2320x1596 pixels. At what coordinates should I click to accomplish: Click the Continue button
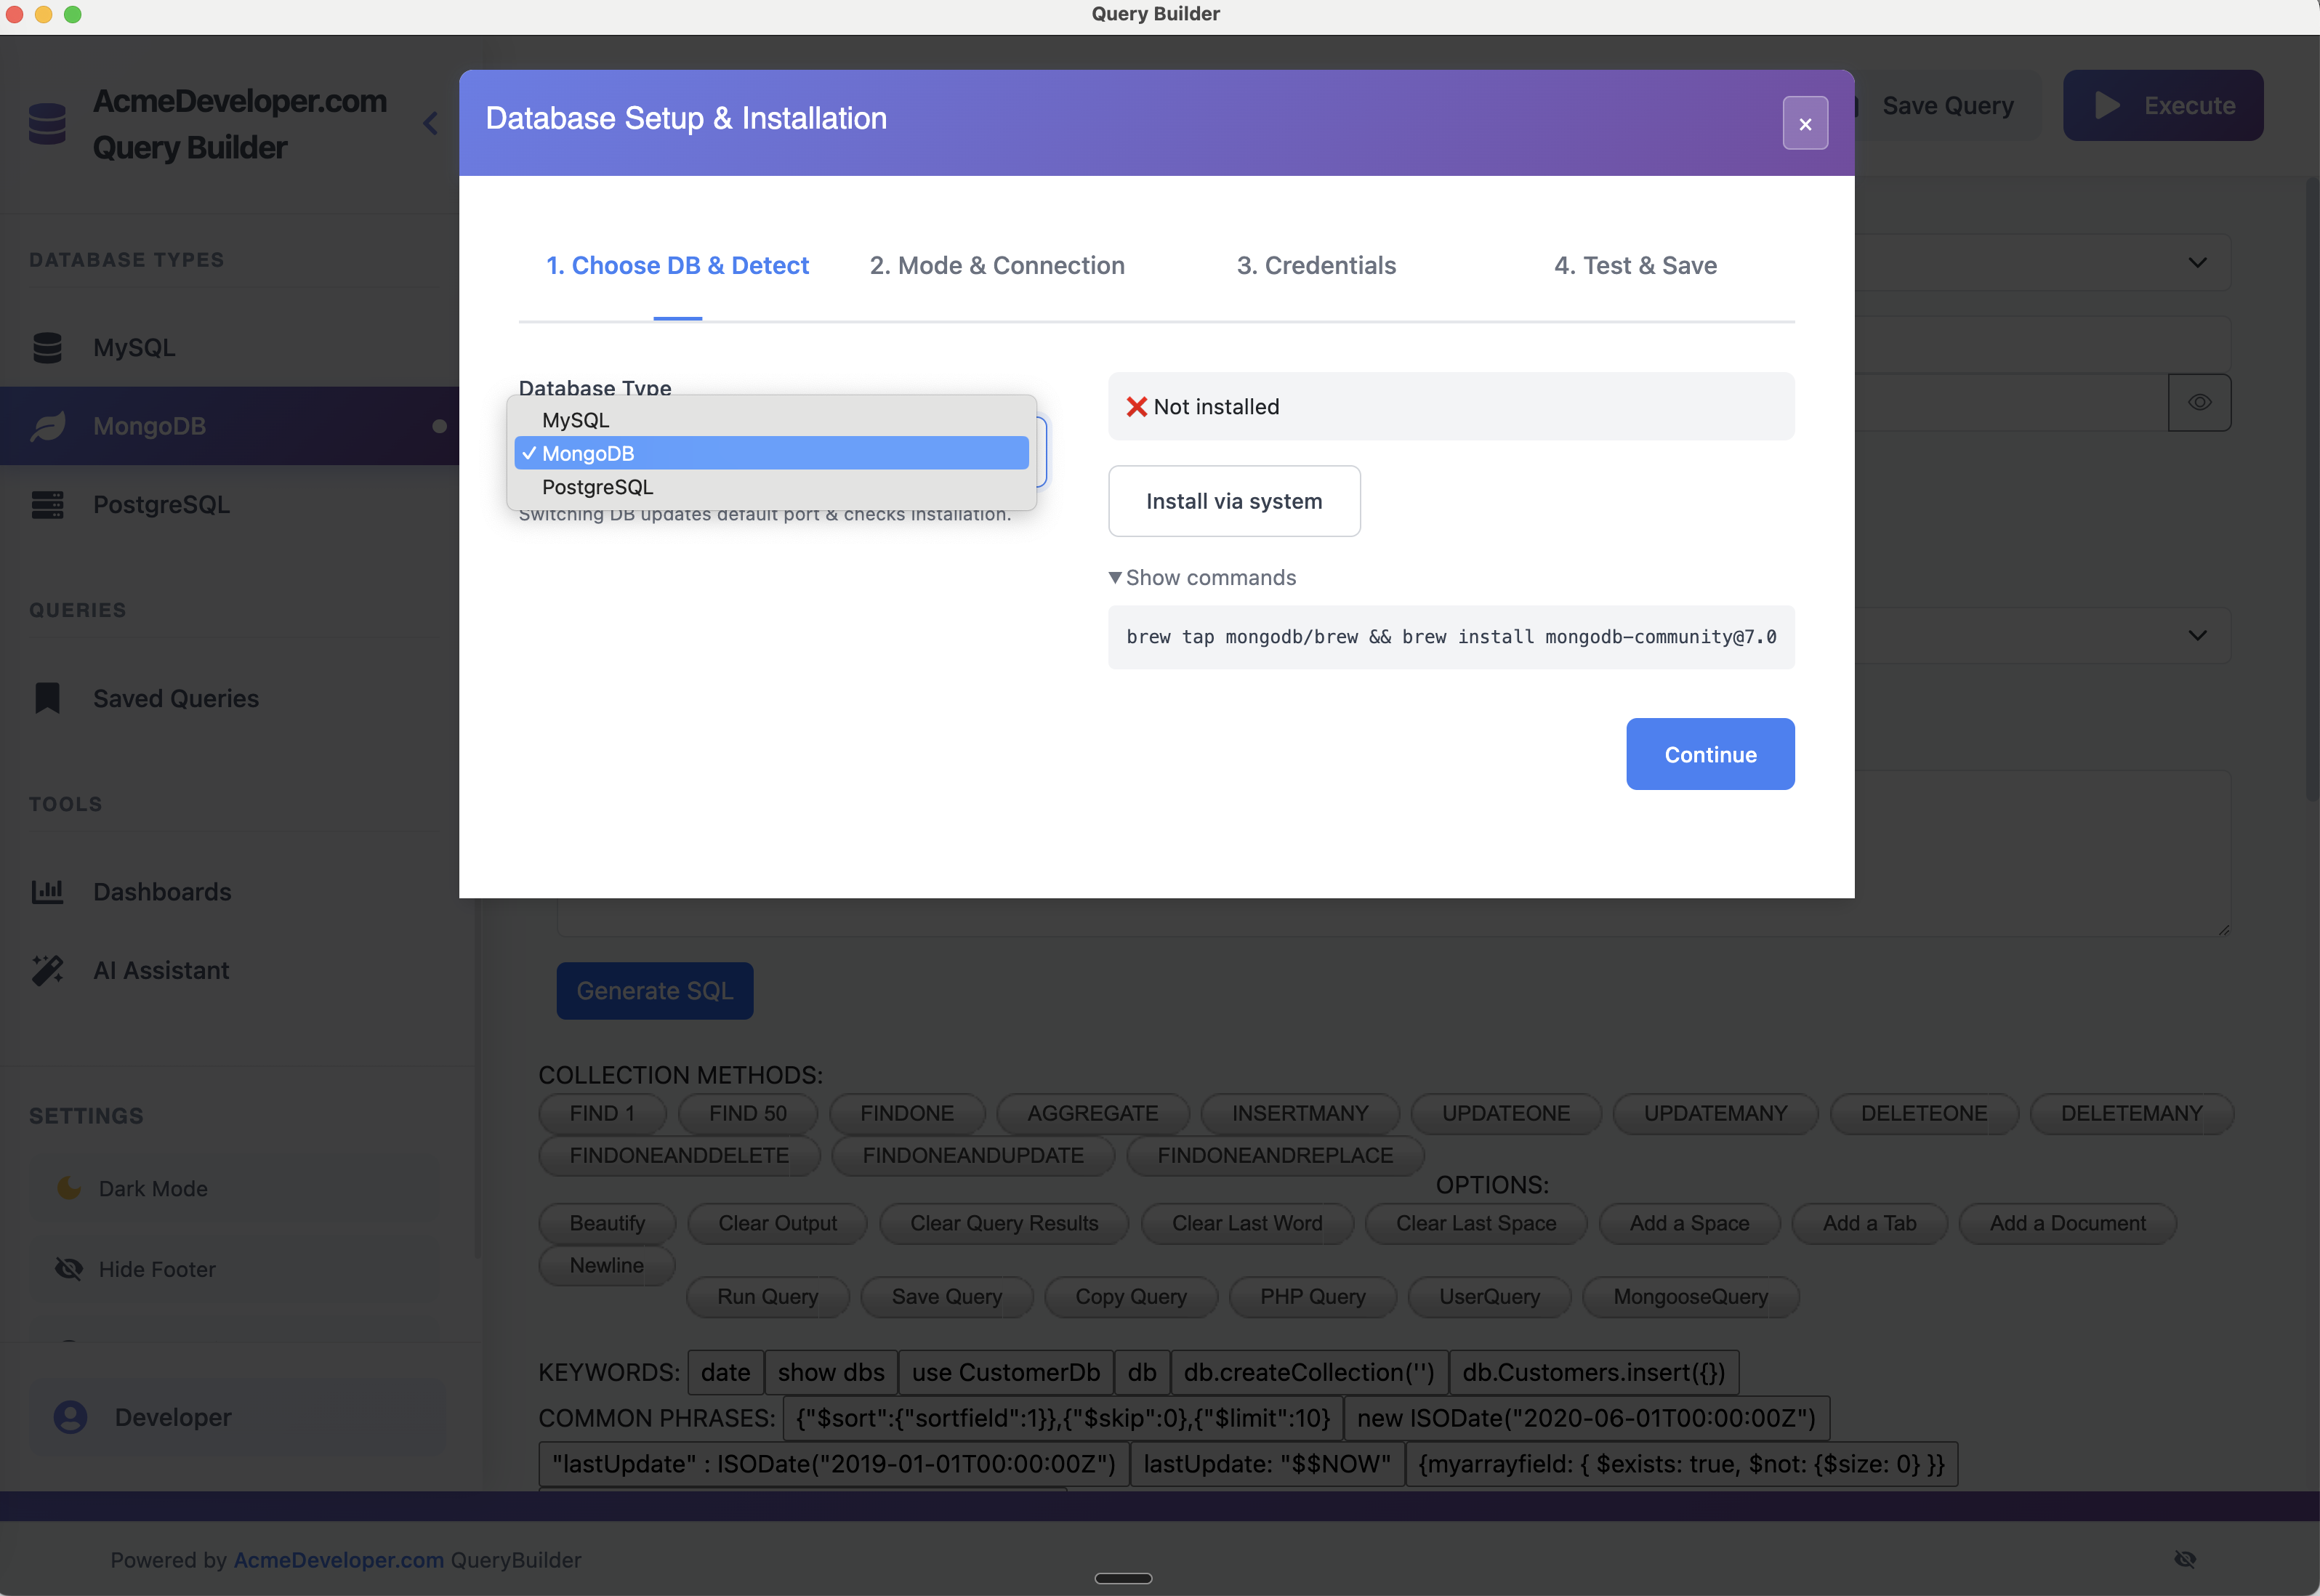tap(1710, 754)
